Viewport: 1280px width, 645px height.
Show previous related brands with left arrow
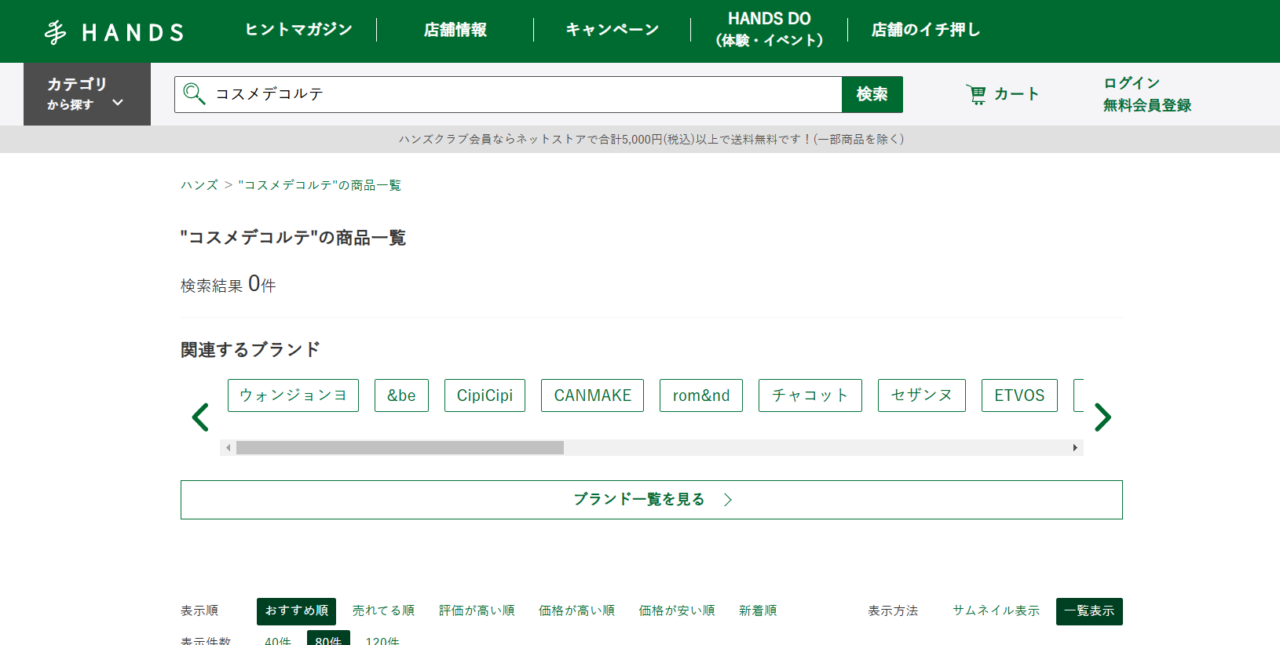200,417
